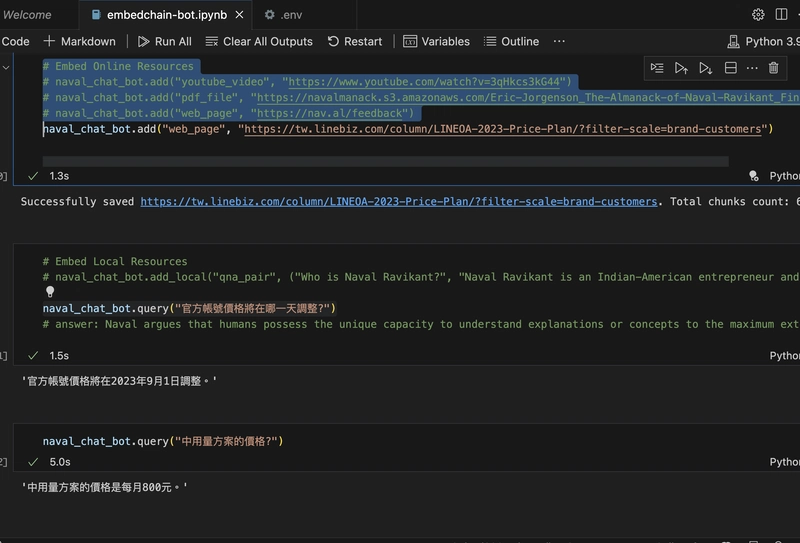The image size is (800, 543).
Task: Split the cell using the cell toolbar
Action: 731,68
